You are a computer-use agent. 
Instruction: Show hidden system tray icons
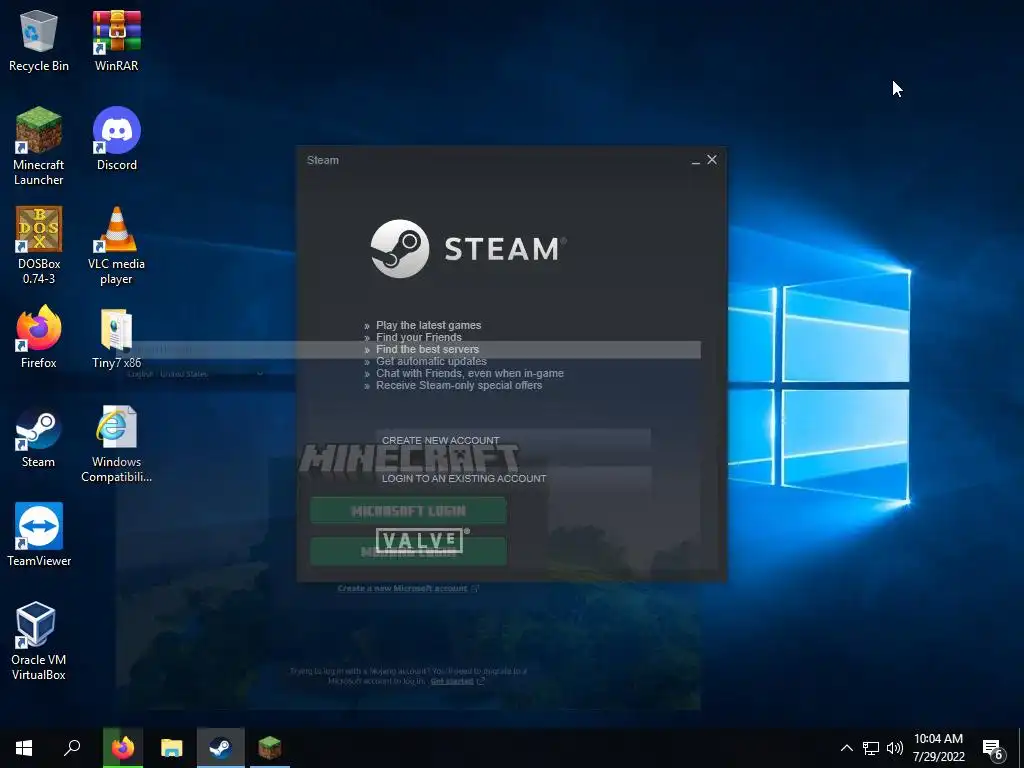[x=846, y=748]
